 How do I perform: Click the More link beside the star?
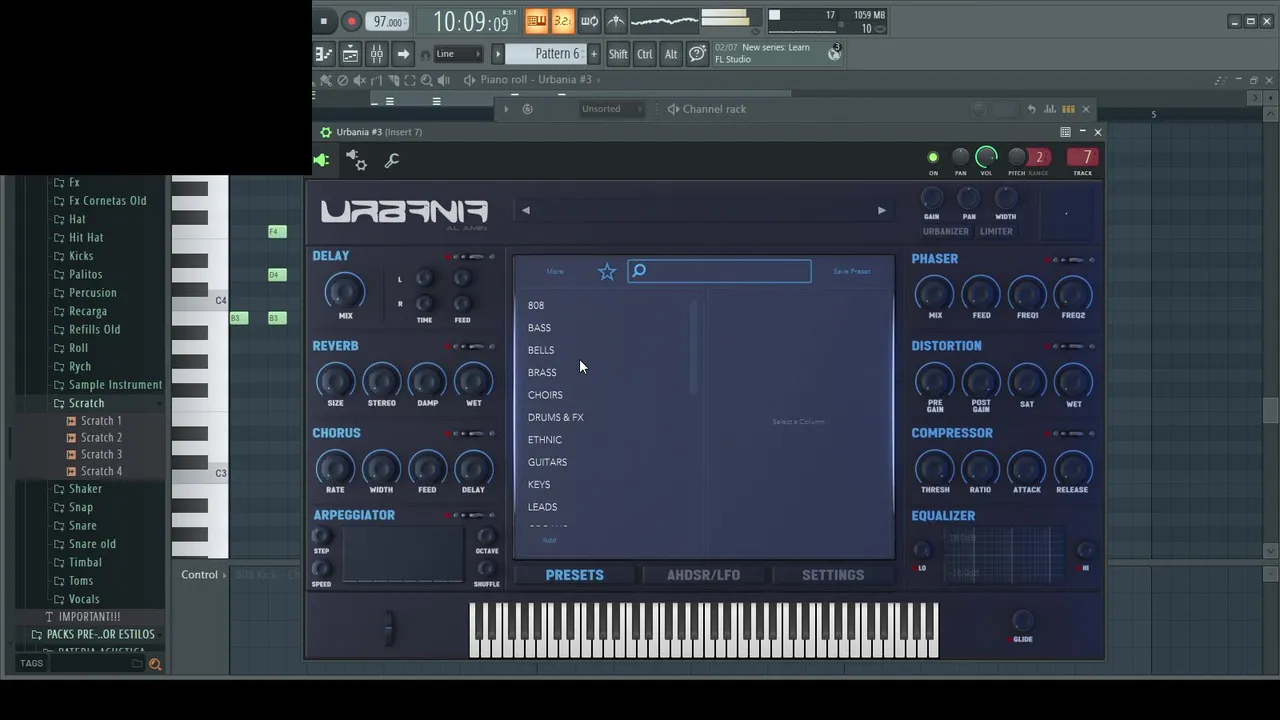pyautogui.click(x=555, y=271)
